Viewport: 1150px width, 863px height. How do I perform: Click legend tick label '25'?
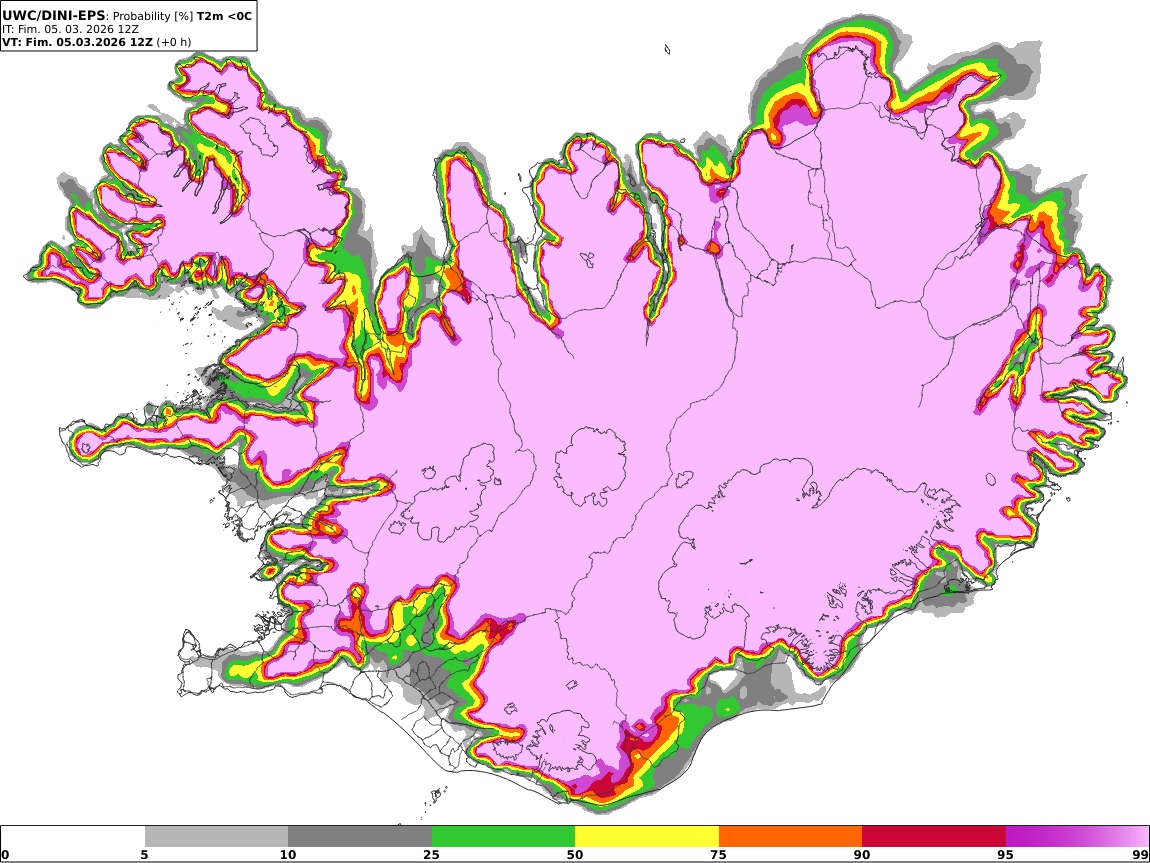pos(431,855)
